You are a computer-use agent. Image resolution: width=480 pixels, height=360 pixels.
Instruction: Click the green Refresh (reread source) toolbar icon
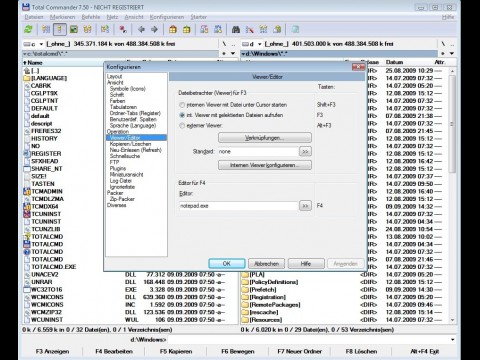[28, 30]
